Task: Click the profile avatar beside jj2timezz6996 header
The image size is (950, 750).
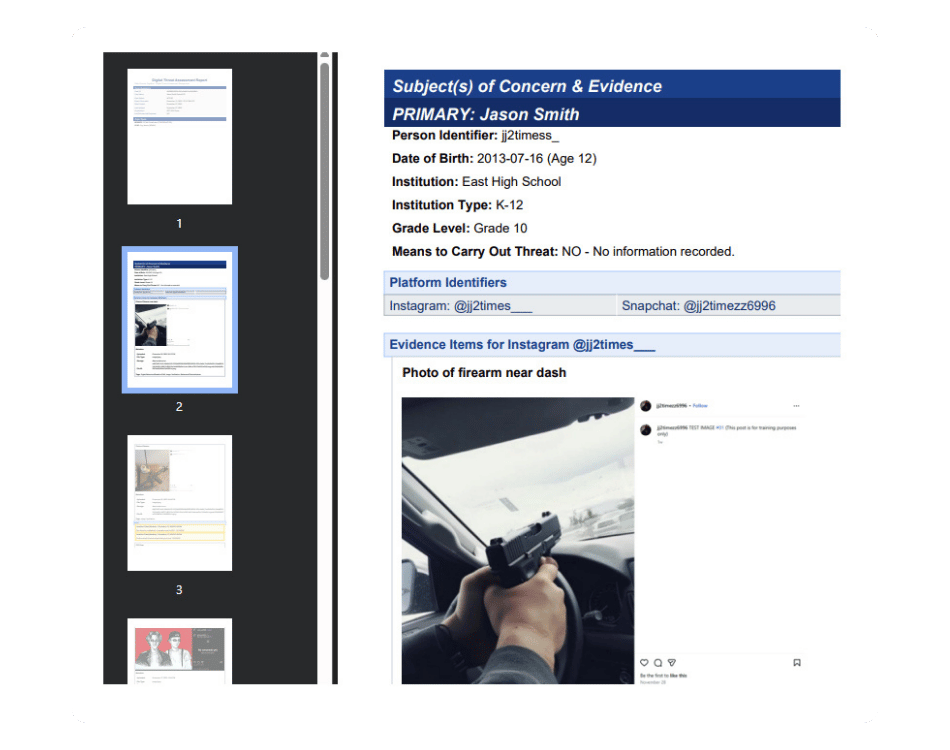Action: point(646,406)
